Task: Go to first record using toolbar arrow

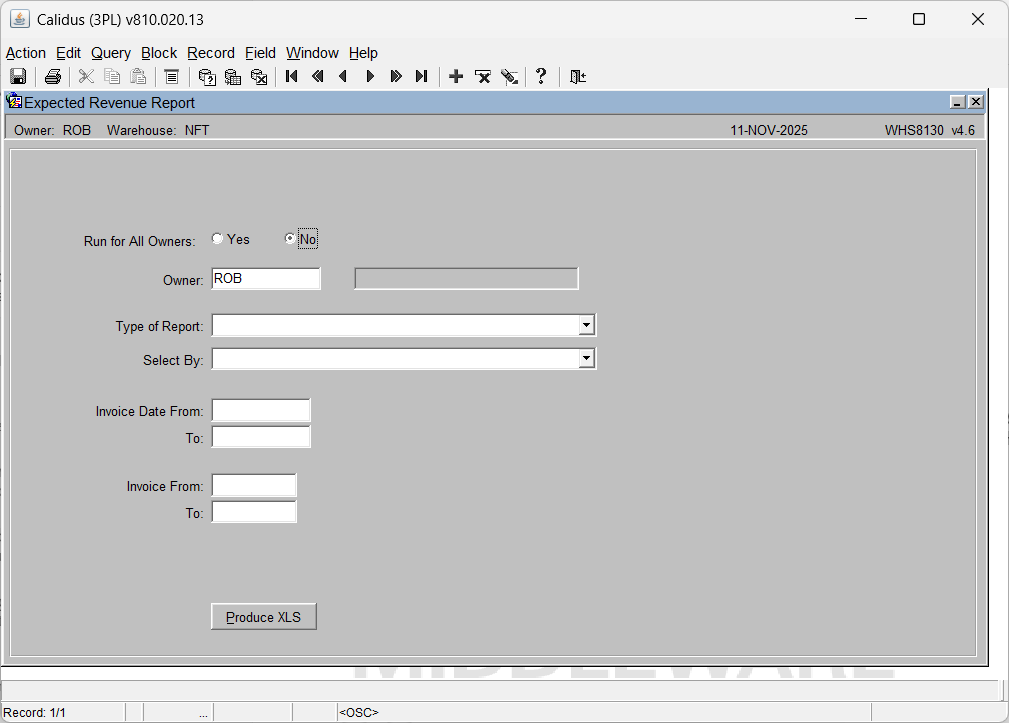Action: coord(292,77)
